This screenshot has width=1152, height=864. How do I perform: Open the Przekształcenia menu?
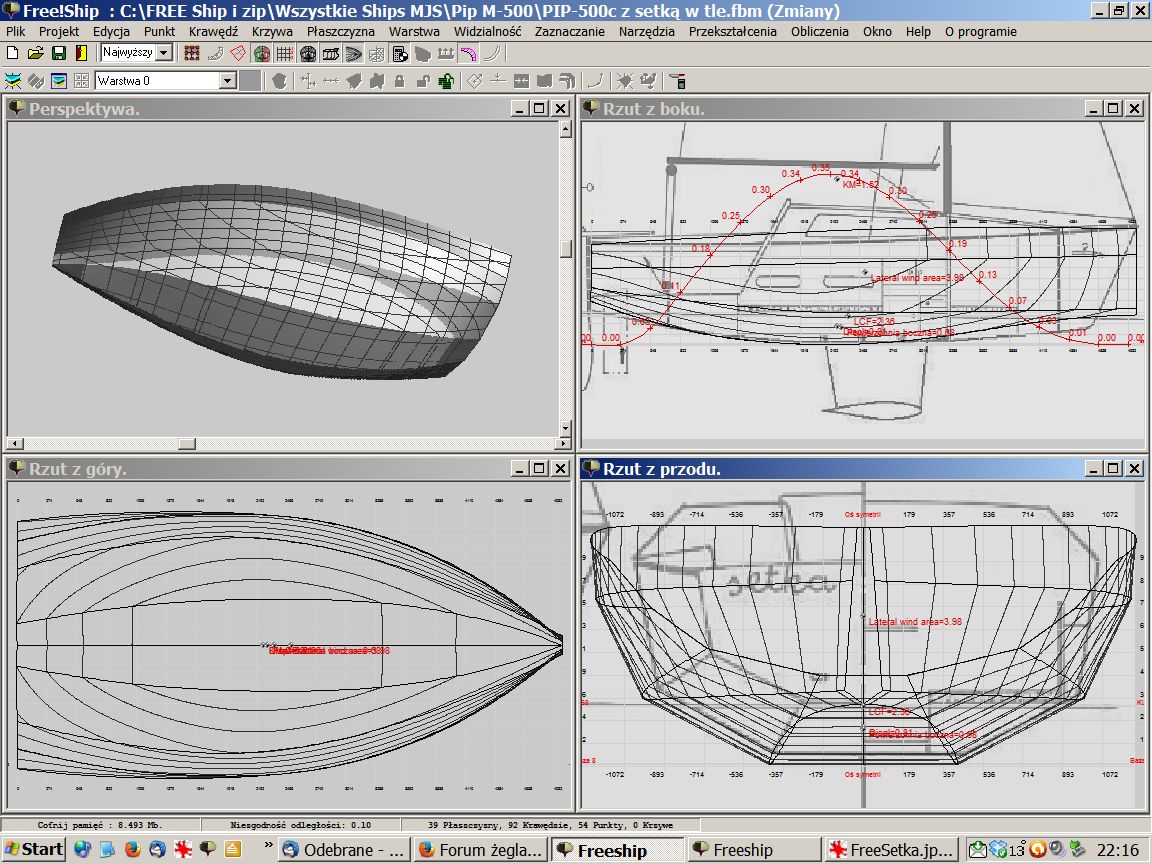[x=732, y=31]
